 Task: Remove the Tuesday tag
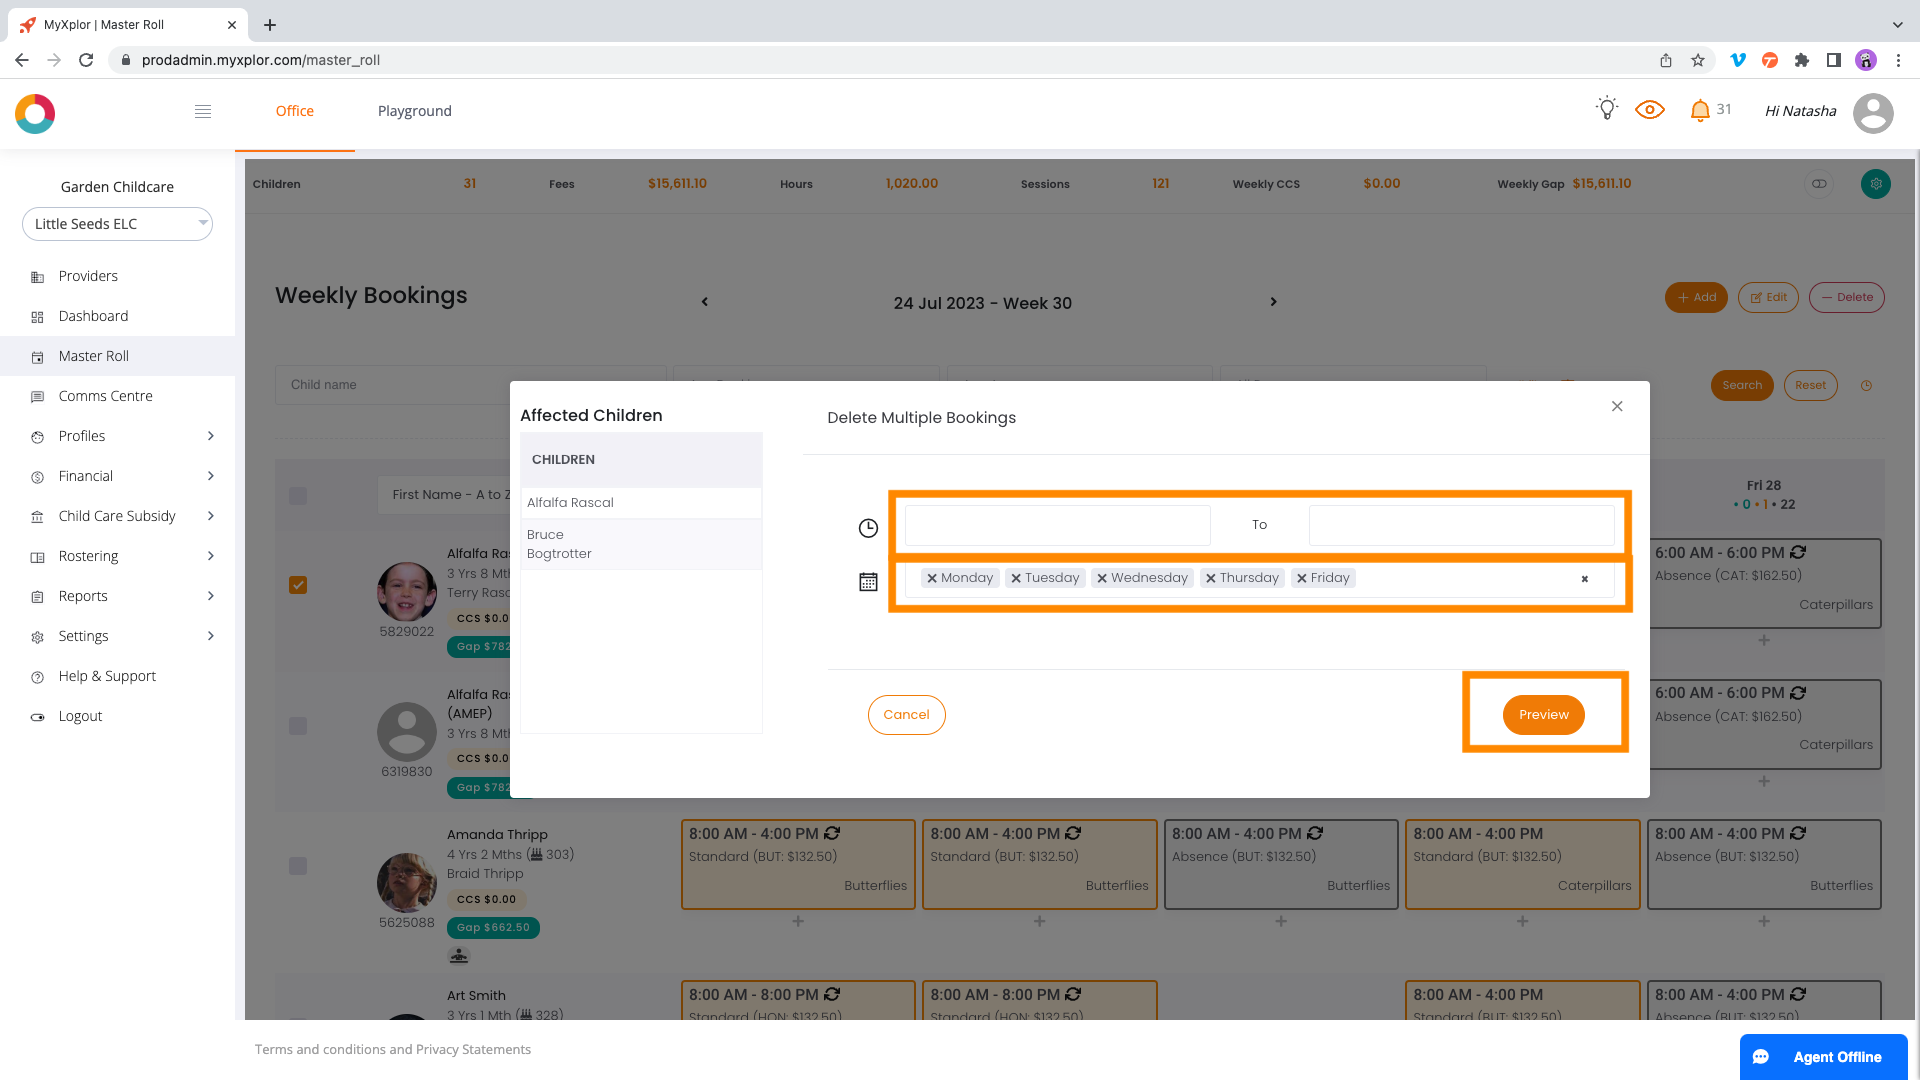click(1016, 578)
